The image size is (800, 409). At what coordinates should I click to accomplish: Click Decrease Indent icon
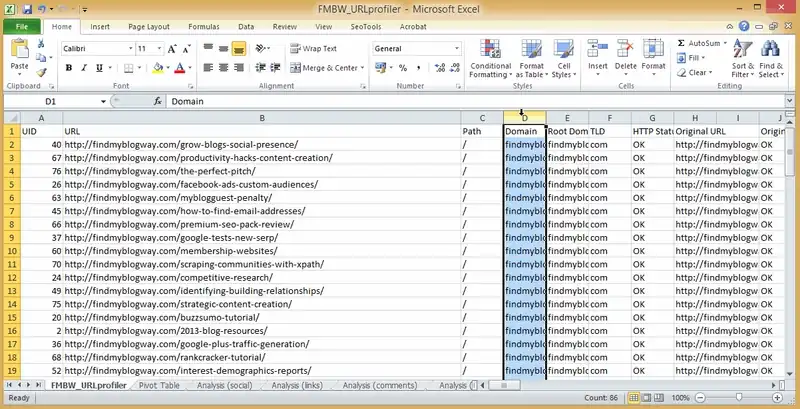point(261,67)
